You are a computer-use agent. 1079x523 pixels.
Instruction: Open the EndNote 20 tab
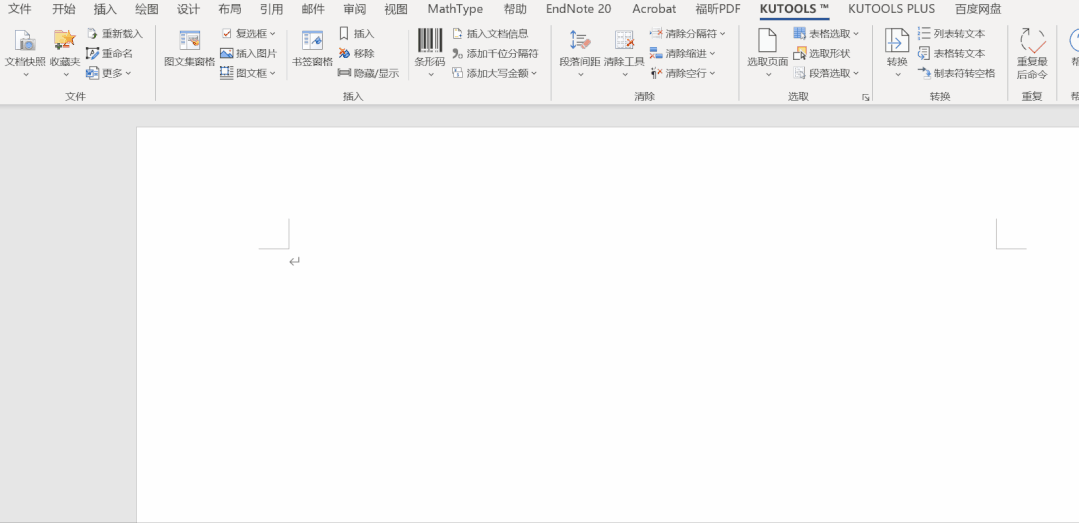point(578,9)
